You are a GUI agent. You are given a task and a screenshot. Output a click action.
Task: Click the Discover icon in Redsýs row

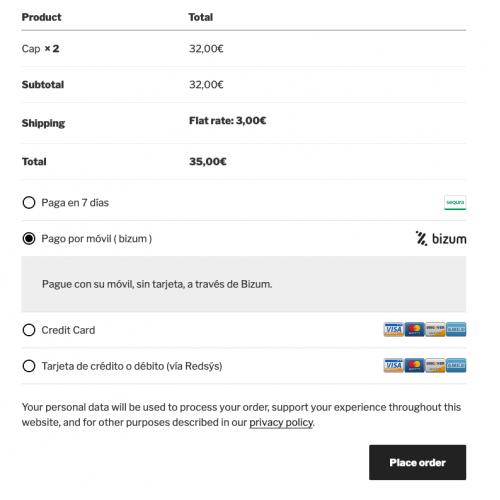(x=435, y=365)
